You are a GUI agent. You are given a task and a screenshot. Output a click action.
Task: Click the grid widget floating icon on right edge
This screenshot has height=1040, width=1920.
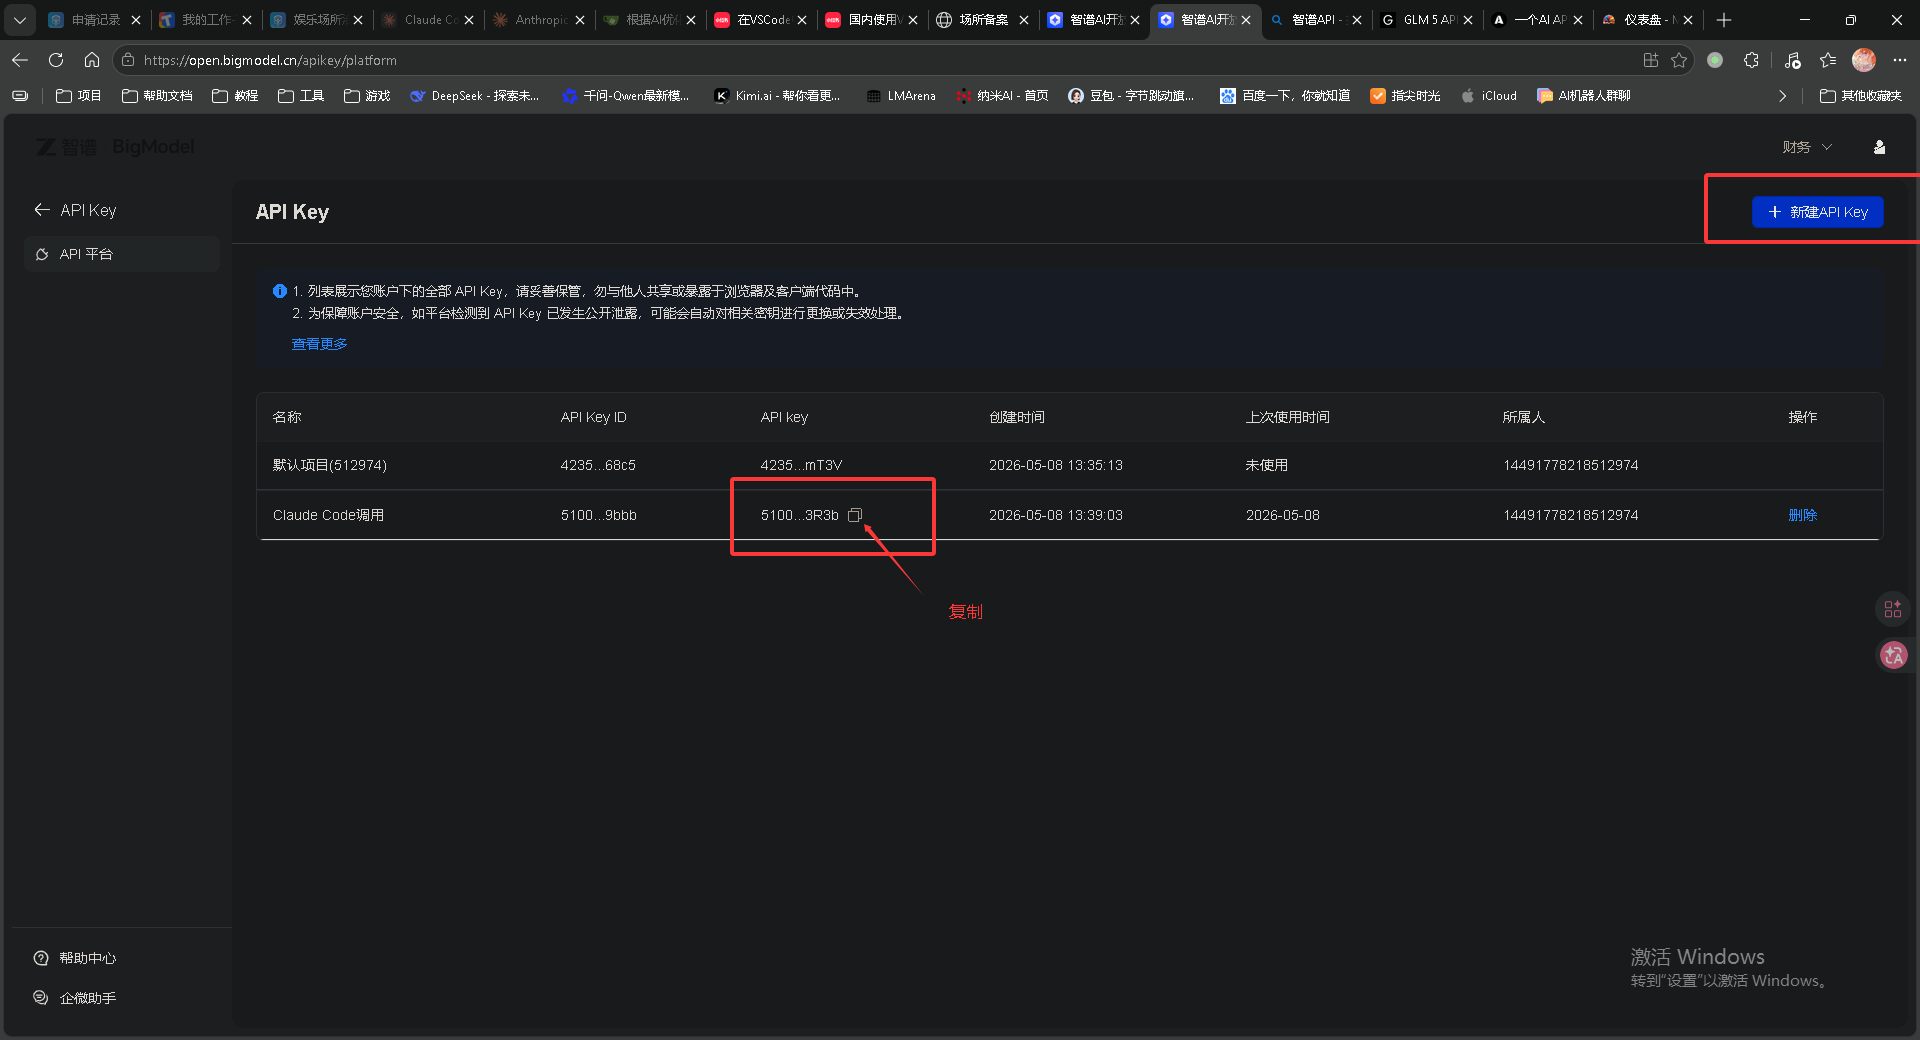(x=1893, y=609)
